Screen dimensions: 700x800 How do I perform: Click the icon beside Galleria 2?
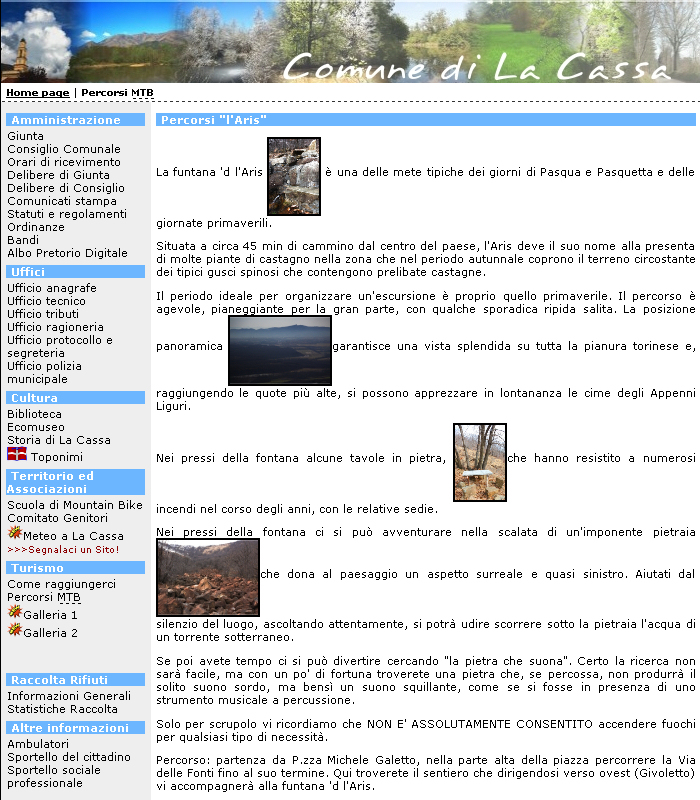tap(14, 631)
